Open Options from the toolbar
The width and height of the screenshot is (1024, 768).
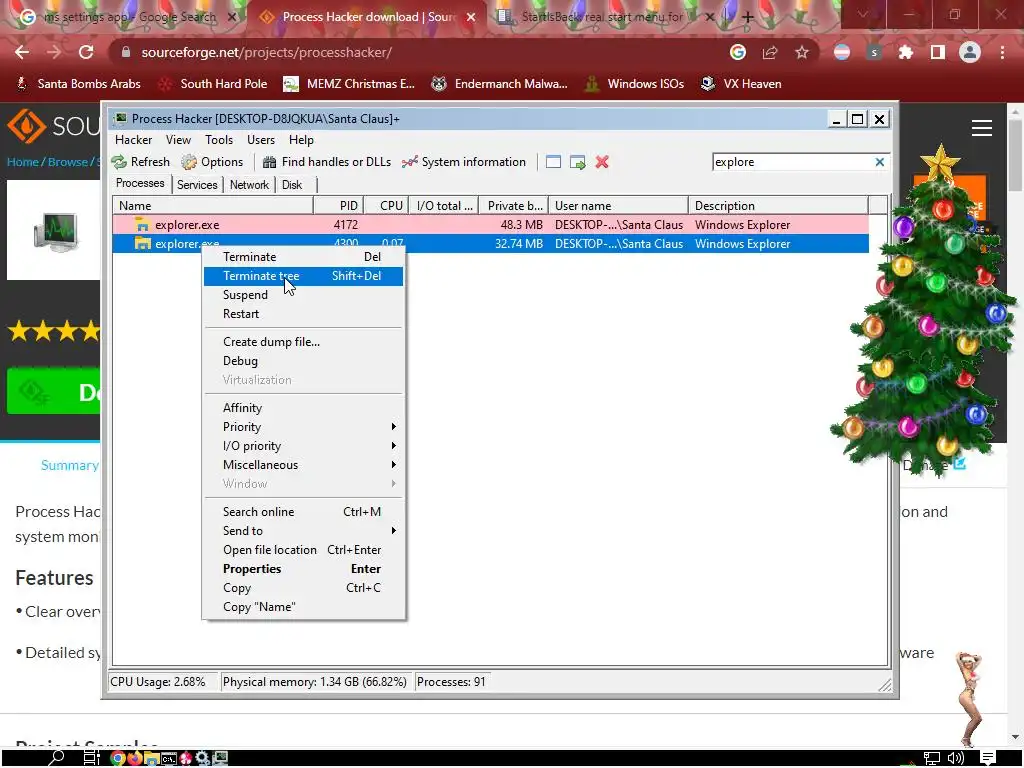(x=212, y=162)
